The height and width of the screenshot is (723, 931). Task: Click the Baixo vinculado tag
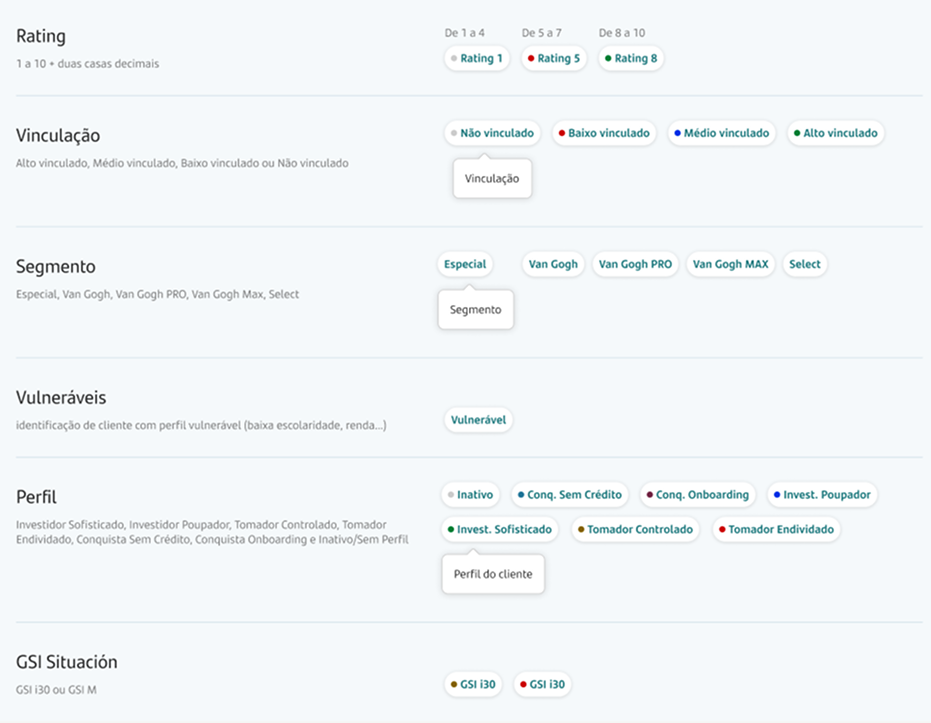(604, 133)
